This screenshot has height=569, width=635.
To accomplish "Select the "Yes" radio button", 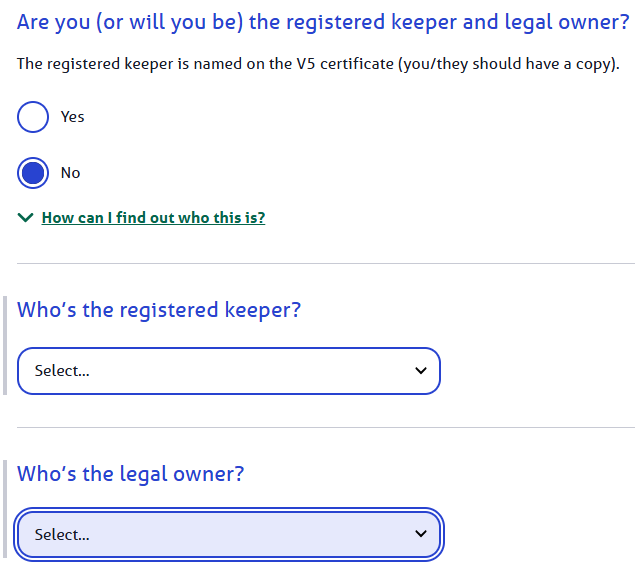I will click(x=33, y=117).
